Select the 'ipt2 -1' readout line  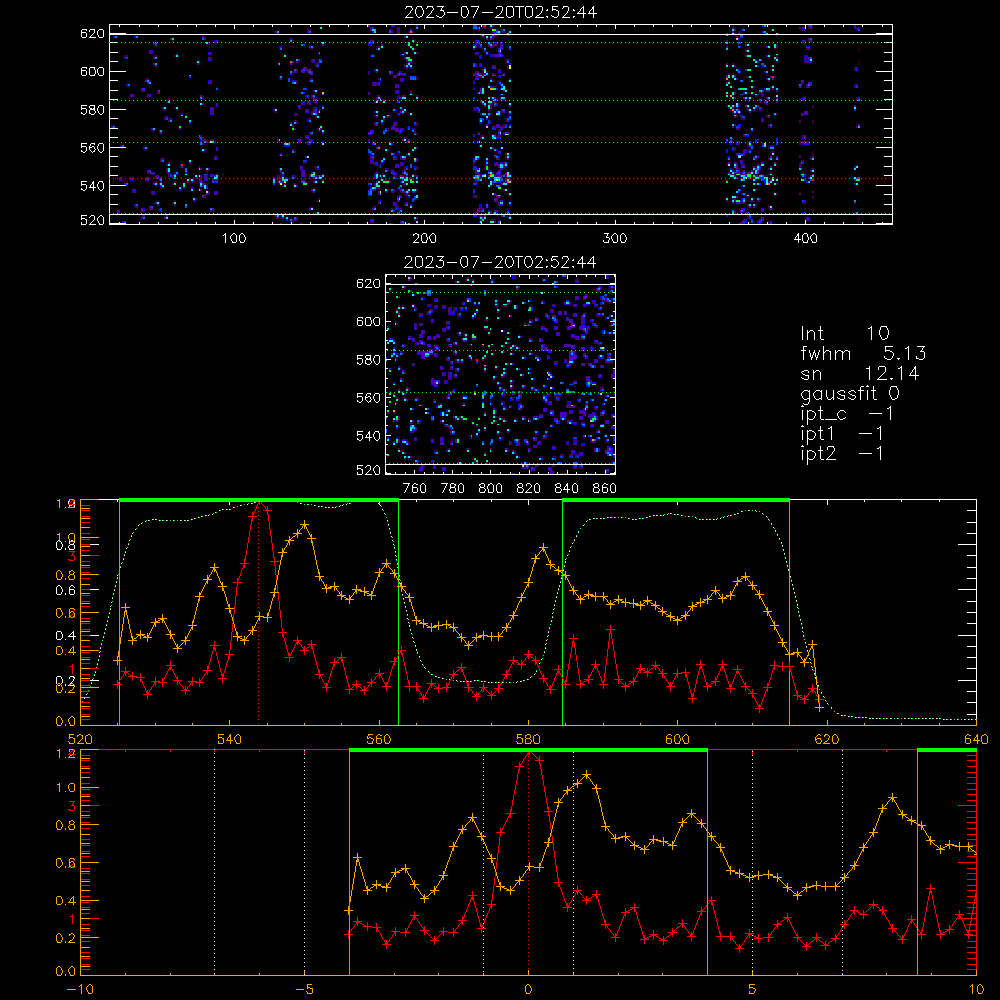point(842,453)
